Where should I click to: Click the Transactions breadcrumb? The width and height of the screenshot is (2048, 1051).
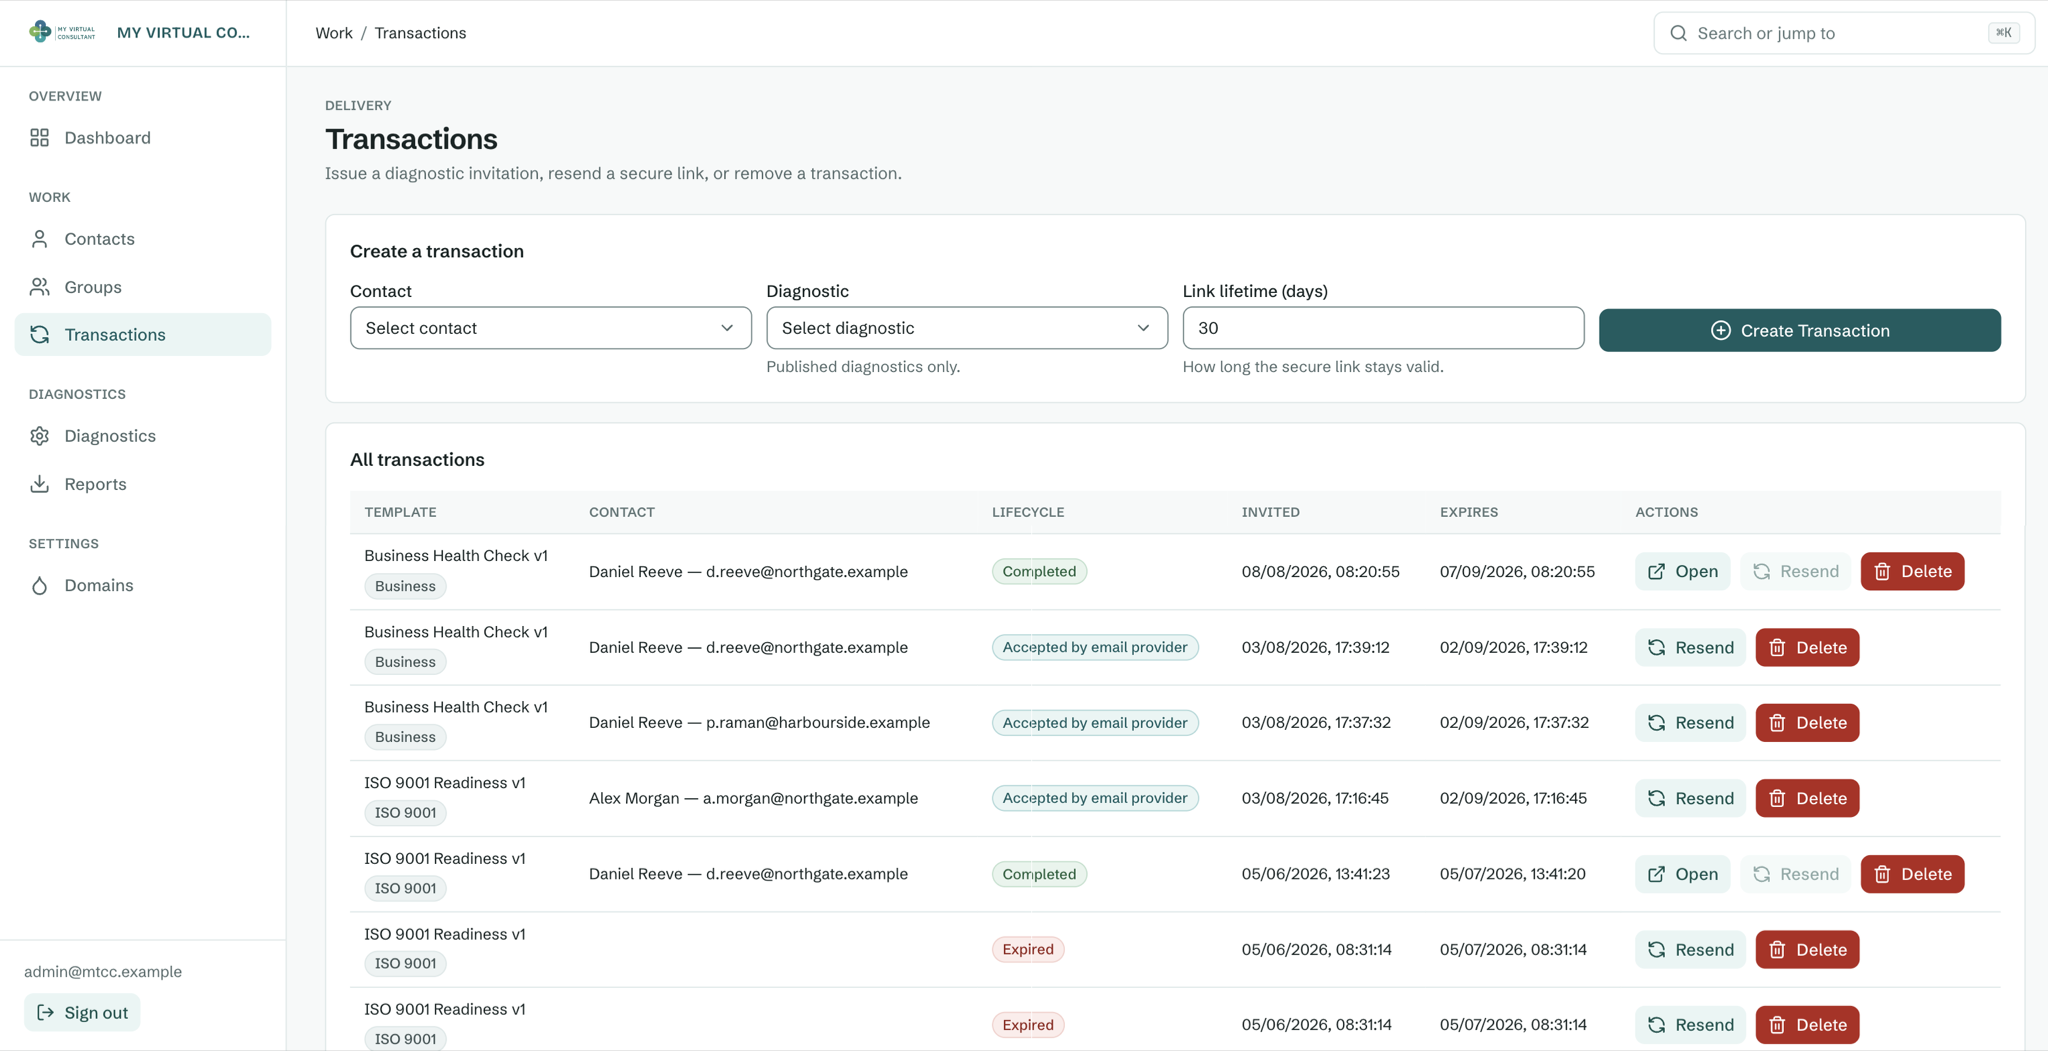click(420, 33)
